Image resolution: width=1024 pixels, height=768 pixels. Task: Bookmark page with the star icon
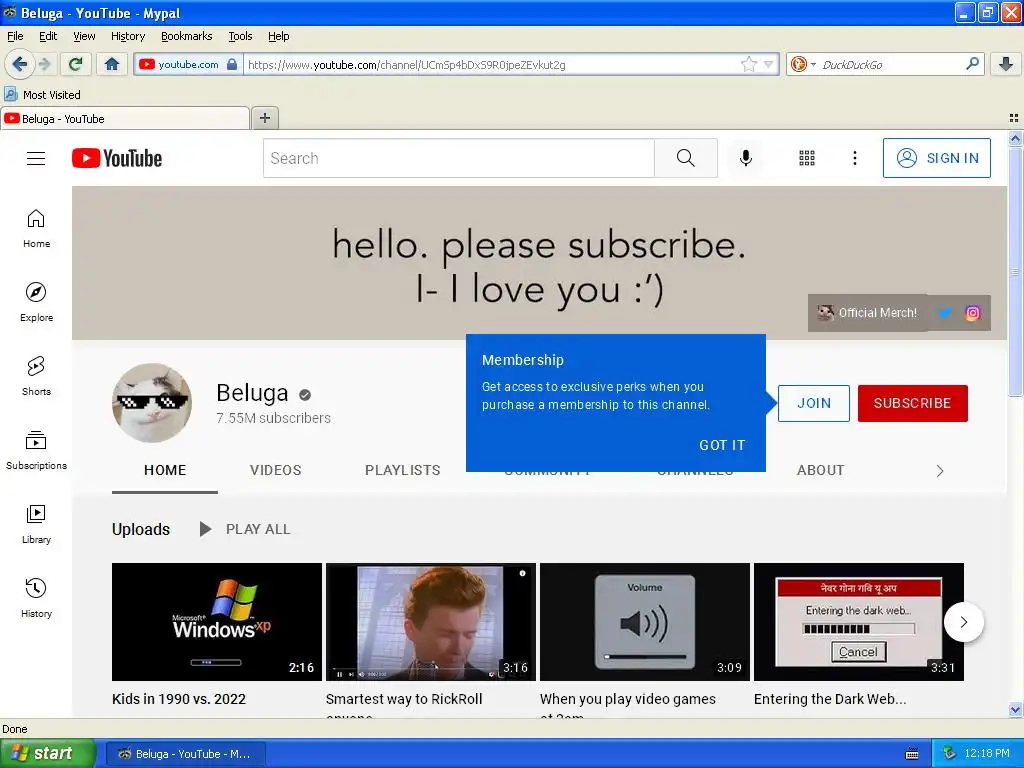click(748, 64)
